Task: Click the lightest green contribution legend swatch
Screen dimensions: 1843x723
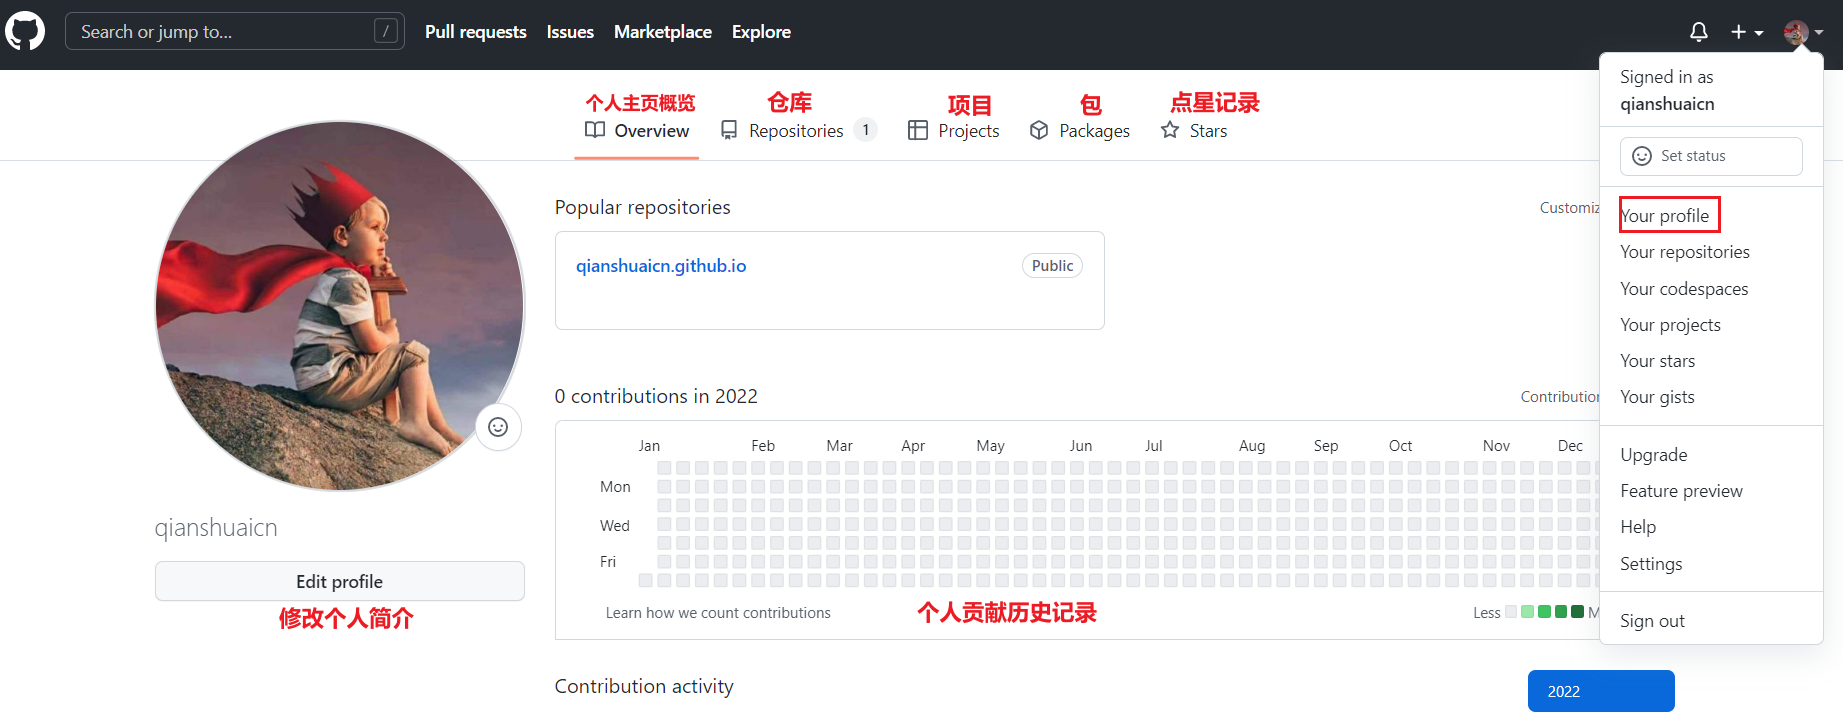Action: [1527, 612]
